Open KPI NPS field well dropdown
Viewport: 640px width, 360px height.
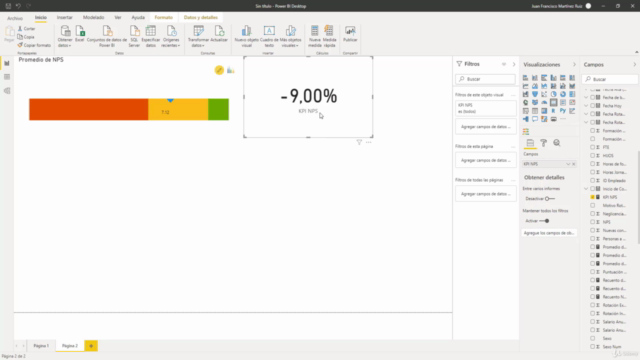(x=568, y=164)
